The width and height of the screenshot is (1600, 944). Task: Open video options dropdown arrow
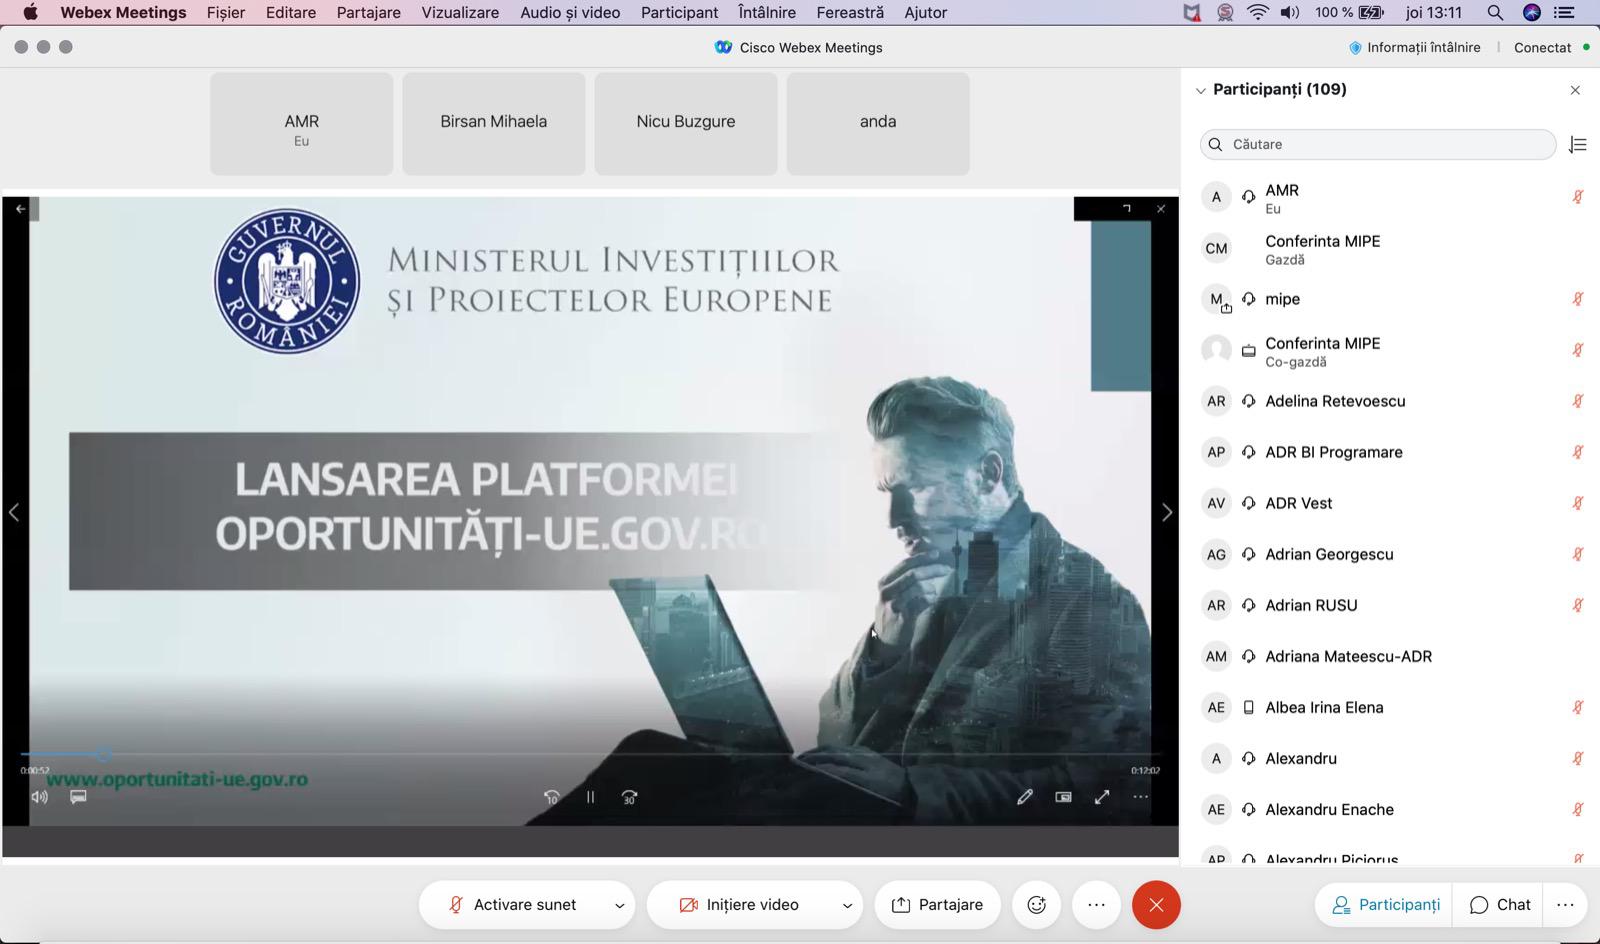click(x=847, y=906)
